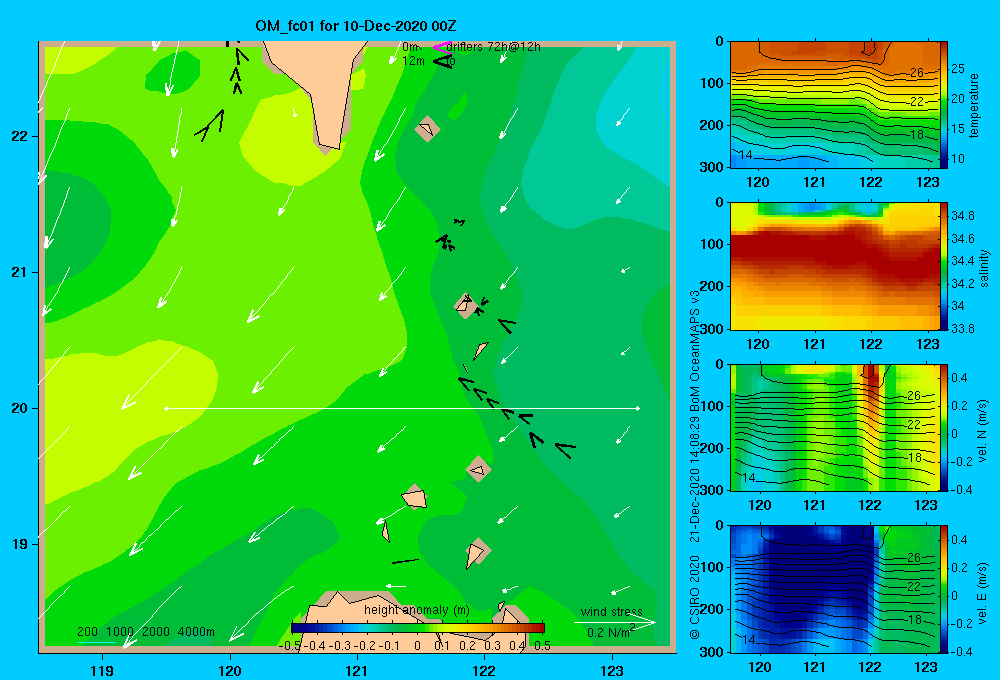Click the '0m' drifter depth label
This screenshot has height=680, width=1000.
tap(410, 47)
